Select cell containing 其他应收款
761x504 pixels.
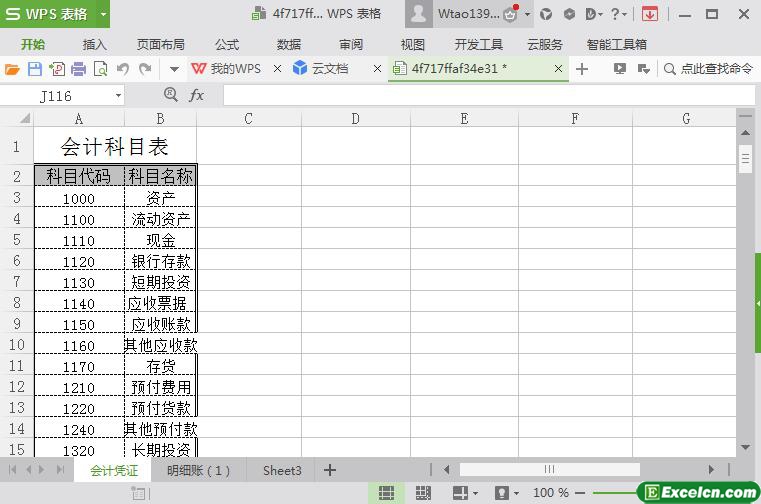tap(161, 345)
